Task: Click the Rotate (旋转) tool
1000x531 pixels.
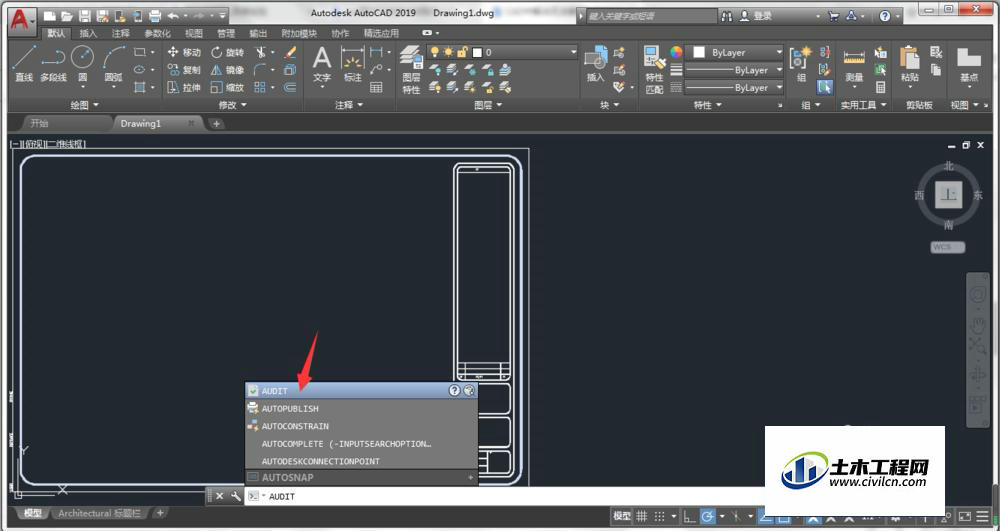Action: pos(227,52)
